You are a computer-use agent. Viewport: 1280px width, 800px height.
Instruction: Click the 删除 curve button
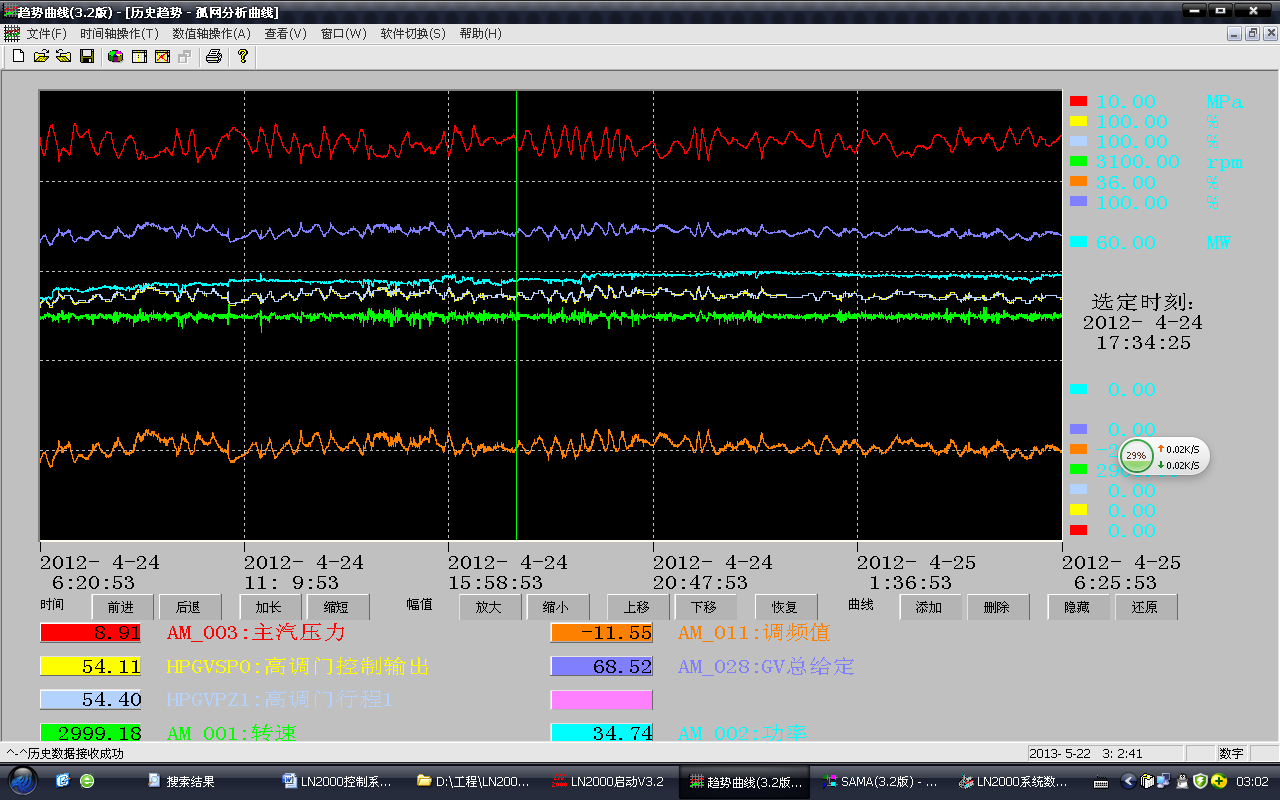[998, 607]
